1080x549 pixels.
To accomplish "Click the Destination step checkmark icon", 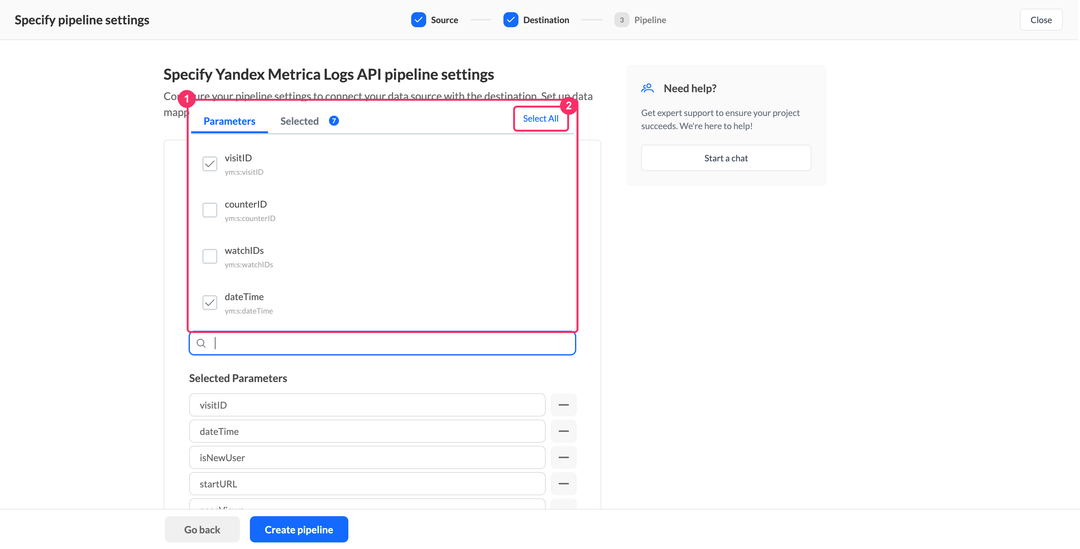I will [510, 20].
